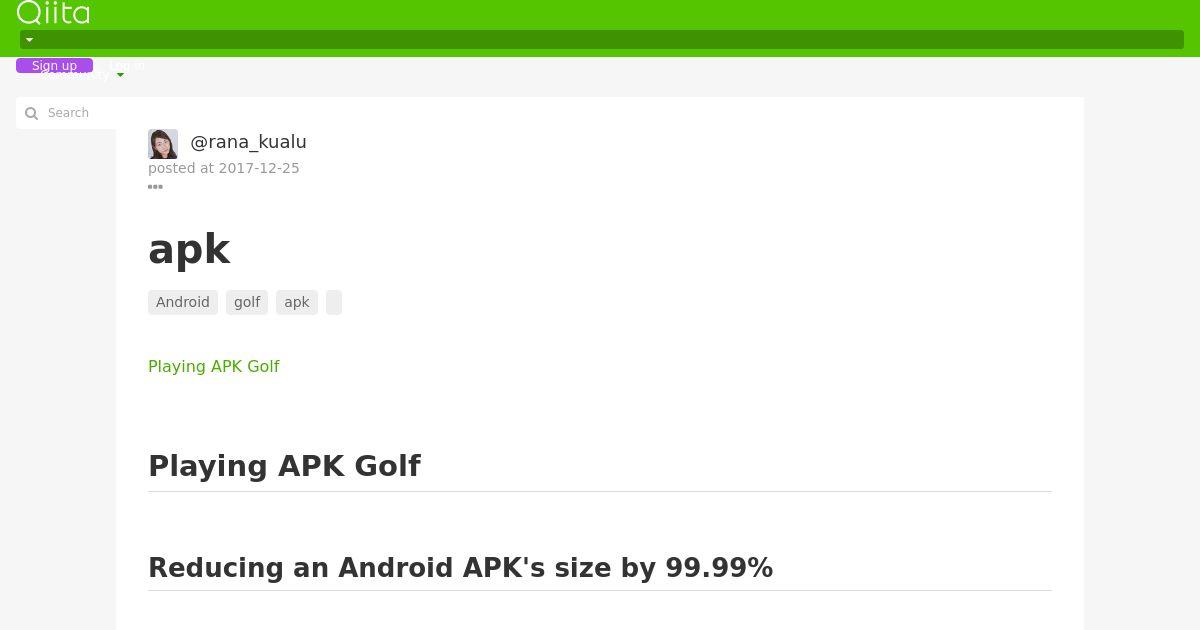Image resolution: width=1200 pixels, height=630 pixels.
Task: Click the purple Sign up button
Action: click(54, 65)
